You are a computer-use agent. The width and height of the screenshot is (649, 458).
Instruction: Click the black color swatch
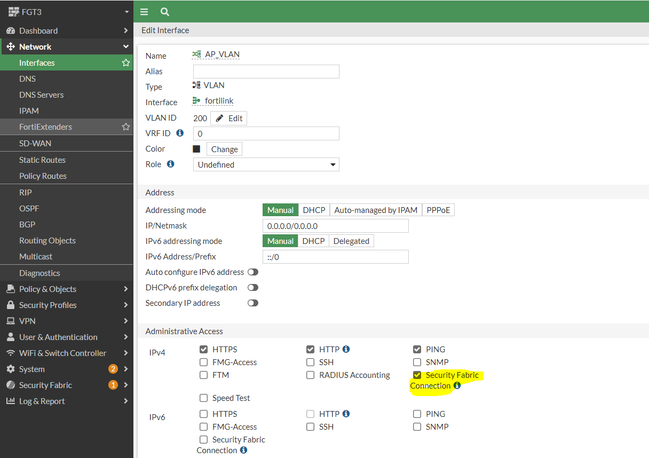click(x=197, y=149)
